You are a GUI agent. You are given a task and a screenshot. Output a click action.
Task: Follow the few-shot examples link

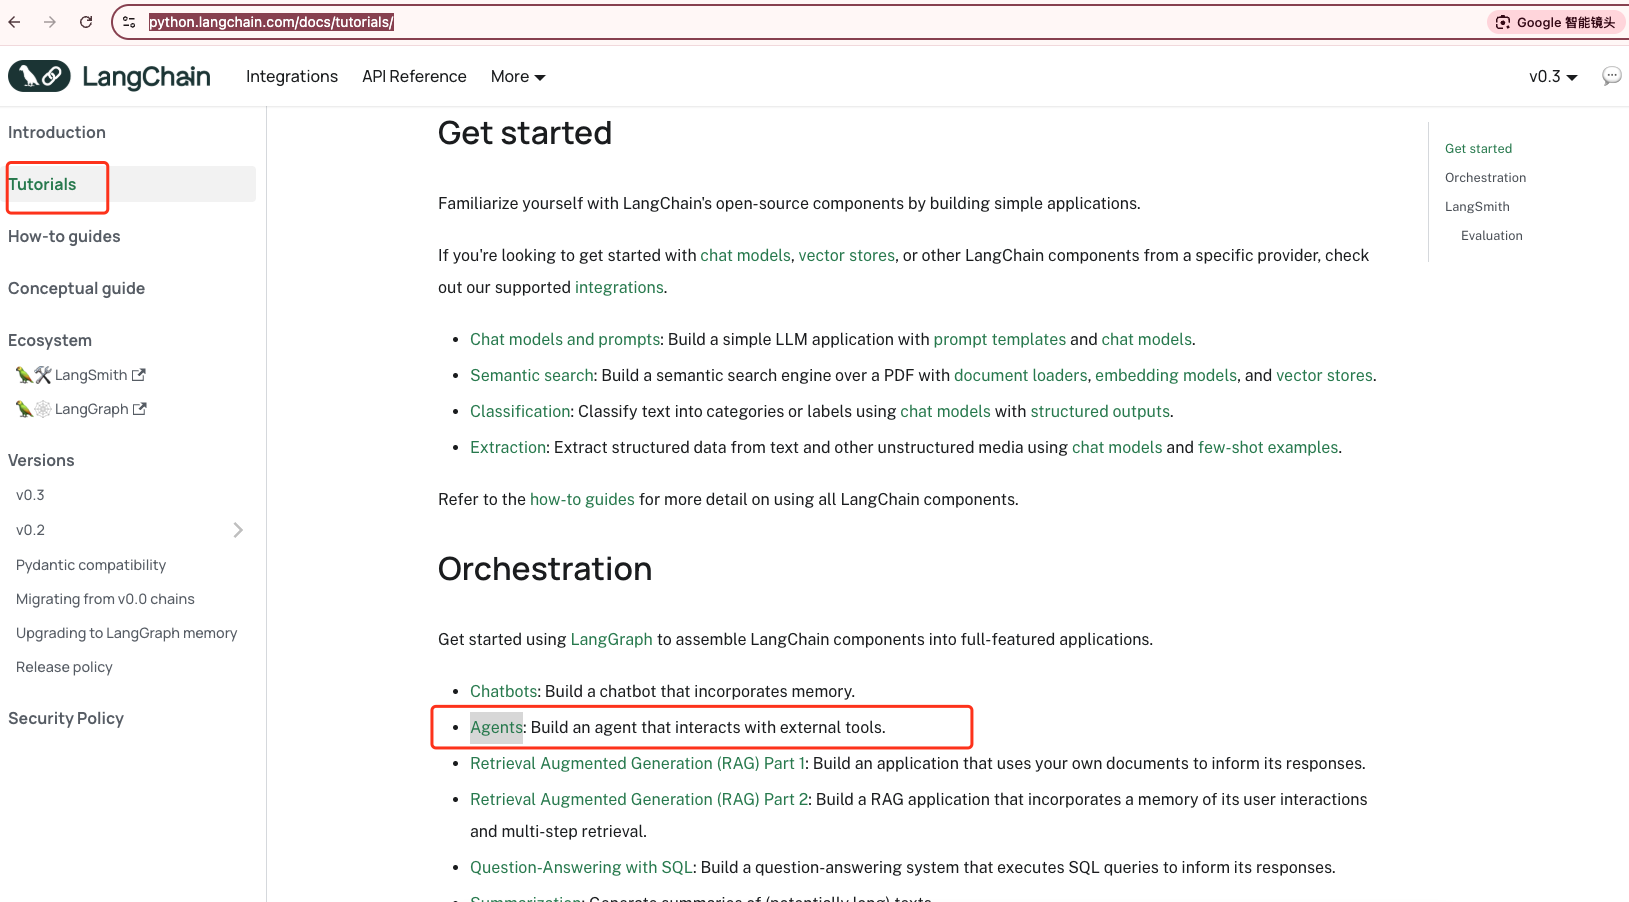pos(1268,447)
